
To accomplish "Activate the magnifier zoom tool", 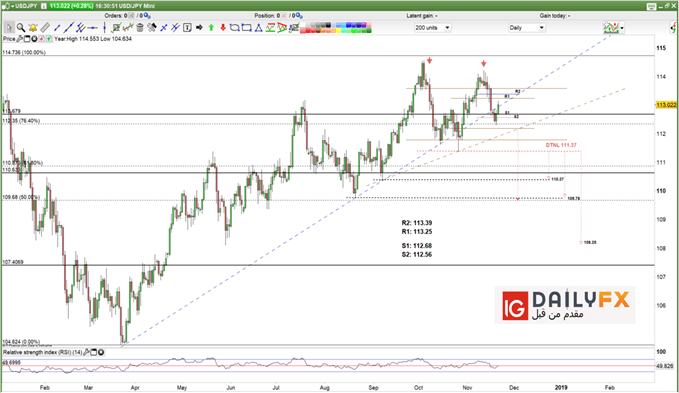I will [x=21, y=28].
